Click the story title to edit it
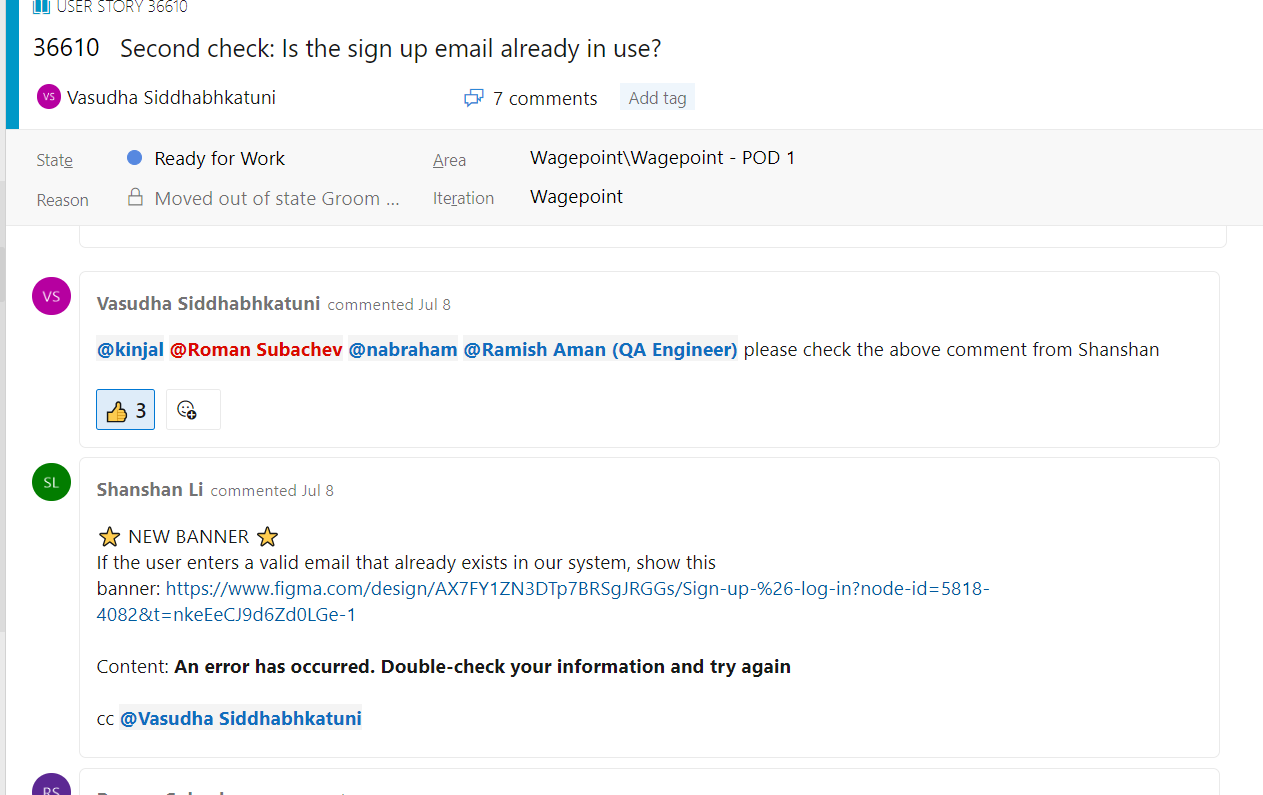This screenshot has height=795, width=1263. pyautogui.click(x=390, y=48)
